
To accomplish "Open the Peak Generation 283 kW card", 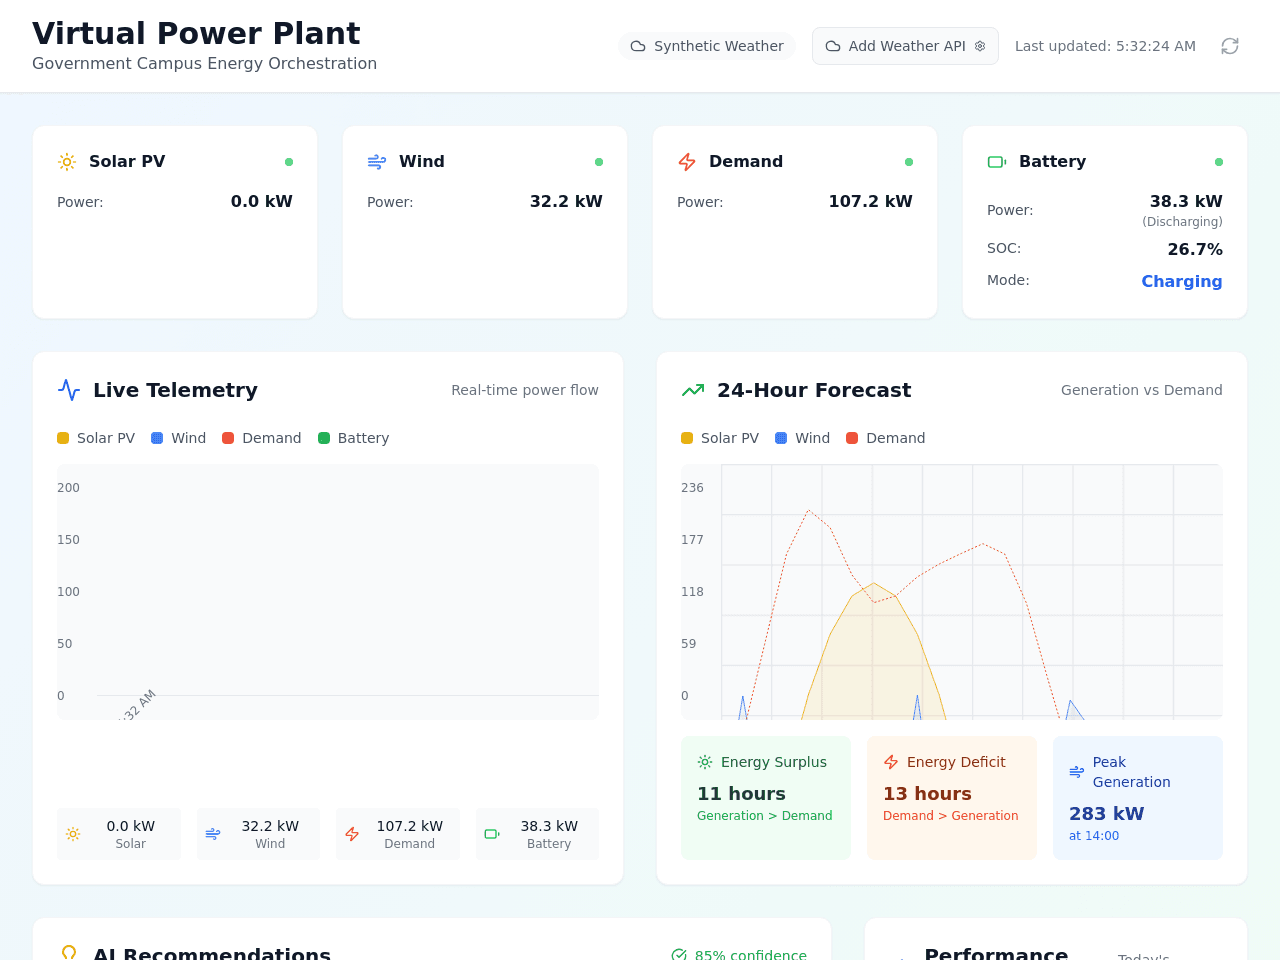I will (x=1138, y=798).
